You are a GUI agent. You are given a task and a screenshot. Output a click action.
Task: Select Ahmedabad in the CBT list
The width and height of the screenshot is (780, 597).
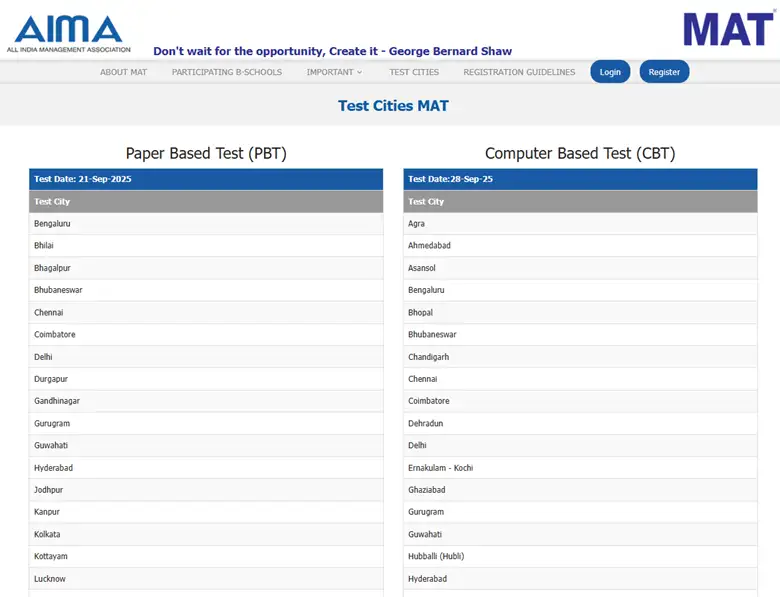tap(580, 246)
